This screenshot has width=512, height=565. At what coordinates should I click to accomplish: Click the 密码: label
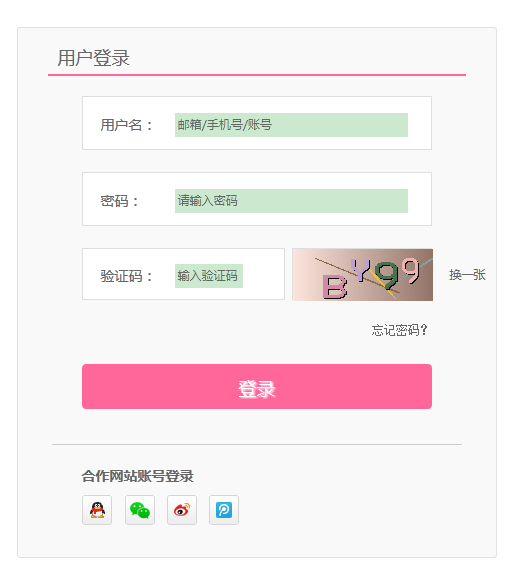point(119,201)
